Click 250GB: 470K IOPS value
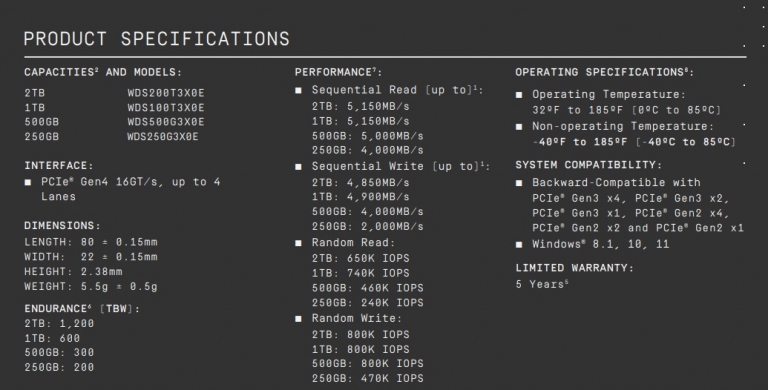Viewport: 768px width, 390px height. (x=368, y=378)
